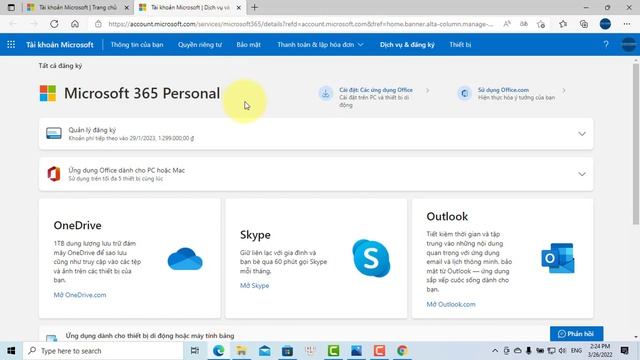
Task: Click the Skype logo icon
Action: coord(371,258)
